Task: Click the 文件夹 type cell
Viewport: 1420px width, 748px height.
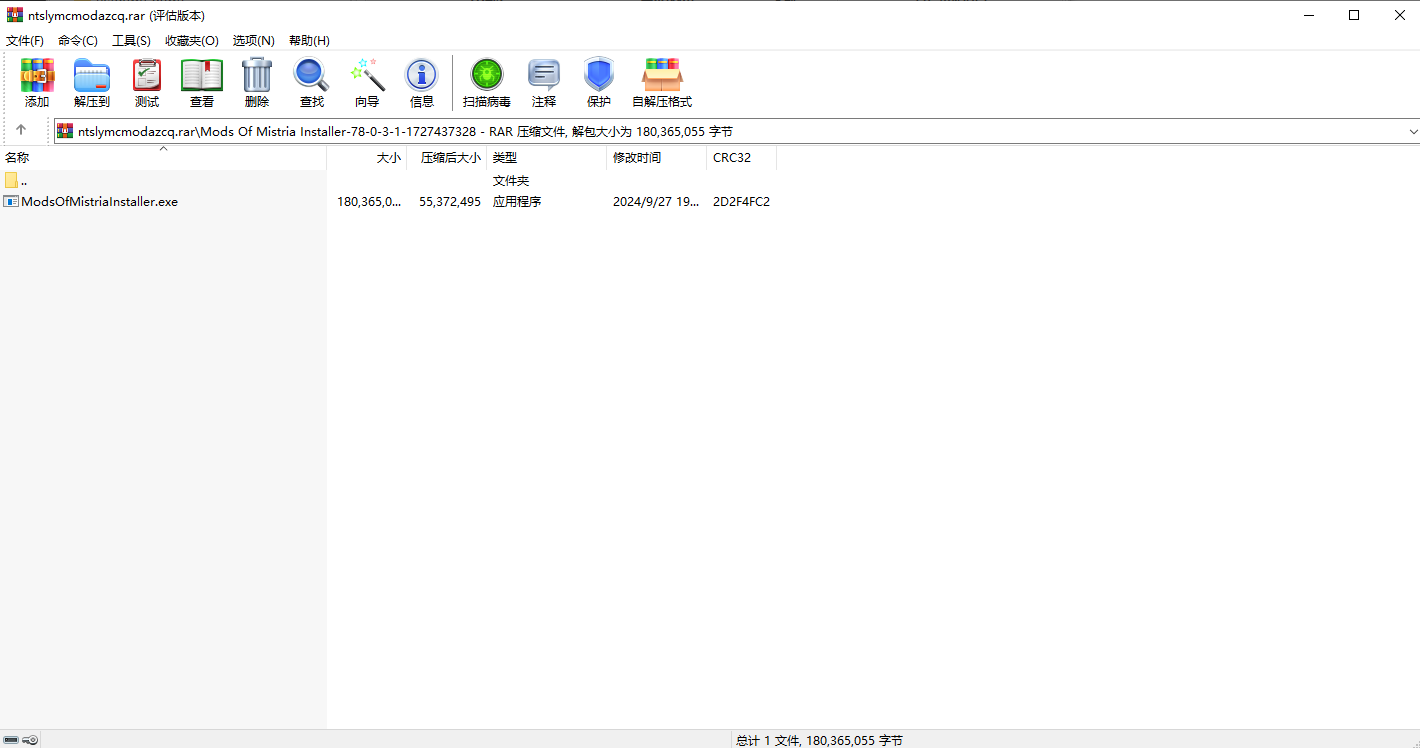Action: point(511,181)
